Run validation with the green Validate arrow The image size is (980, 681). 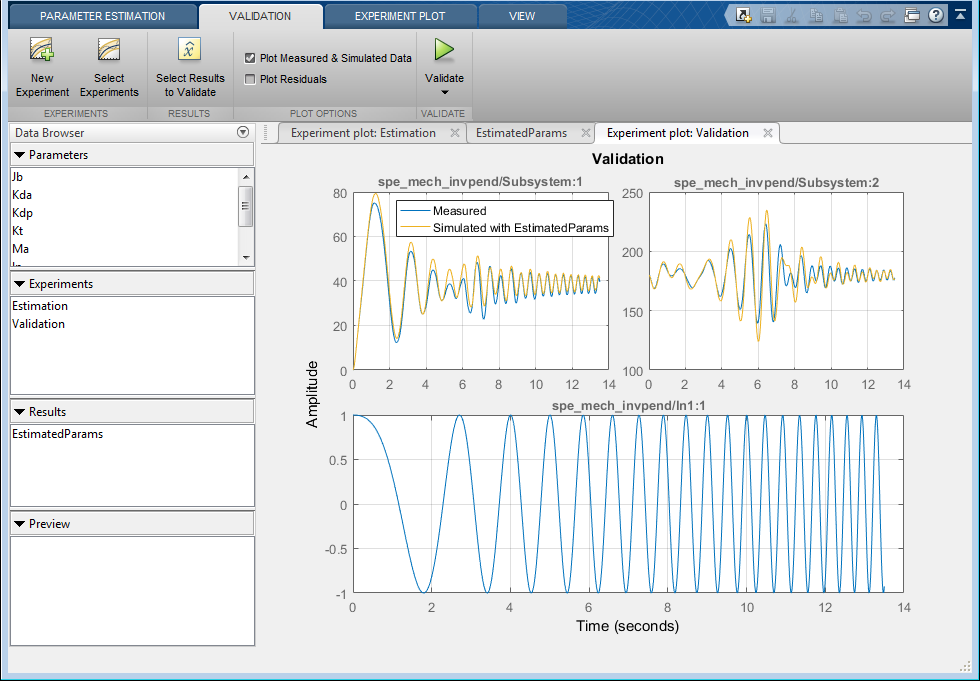point(444,50)
